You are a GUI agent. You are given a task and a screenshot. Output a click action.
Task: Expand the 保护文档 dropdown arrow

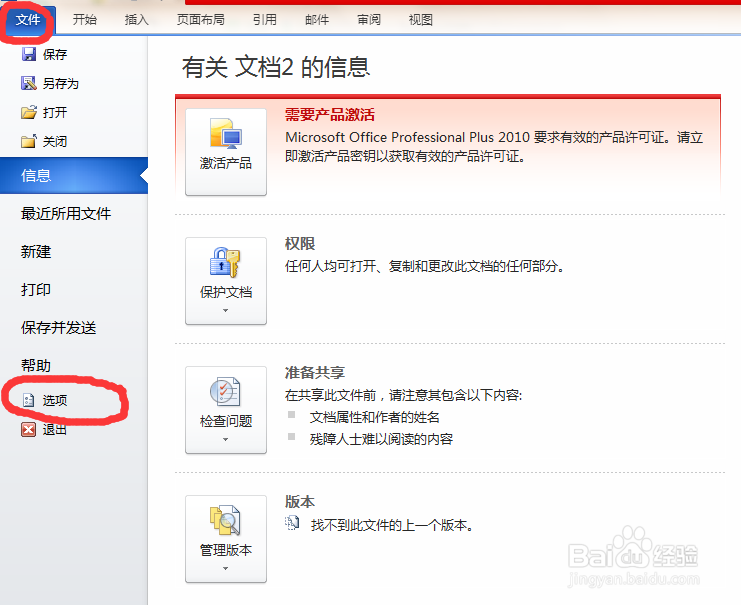(225, 311)
